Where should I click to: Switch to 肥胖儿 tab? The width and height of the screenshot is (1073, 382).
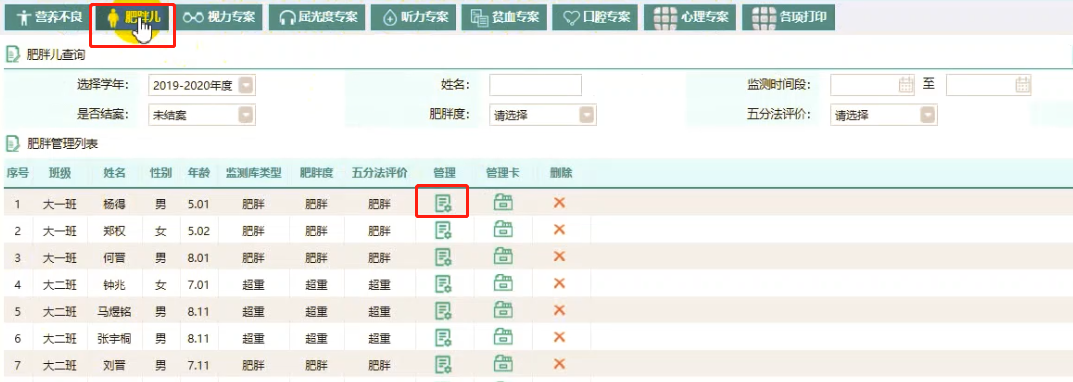(133, 18)
